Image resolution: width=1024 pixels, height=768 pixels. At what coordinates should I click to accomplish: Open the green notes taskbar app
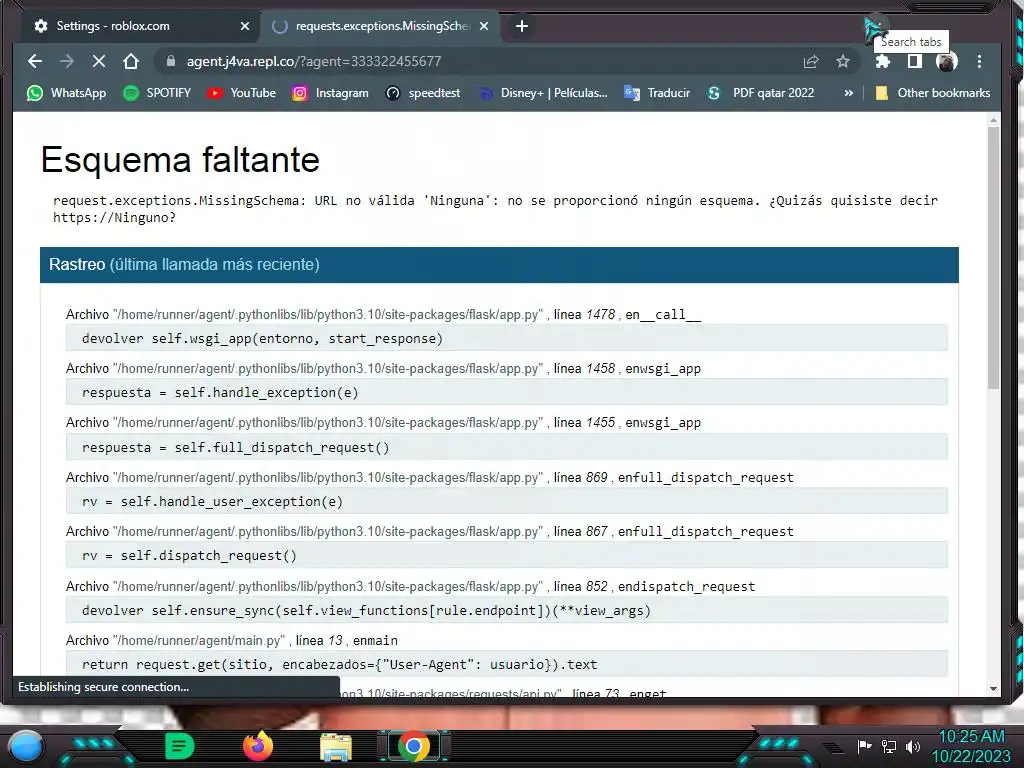[179, 746]
